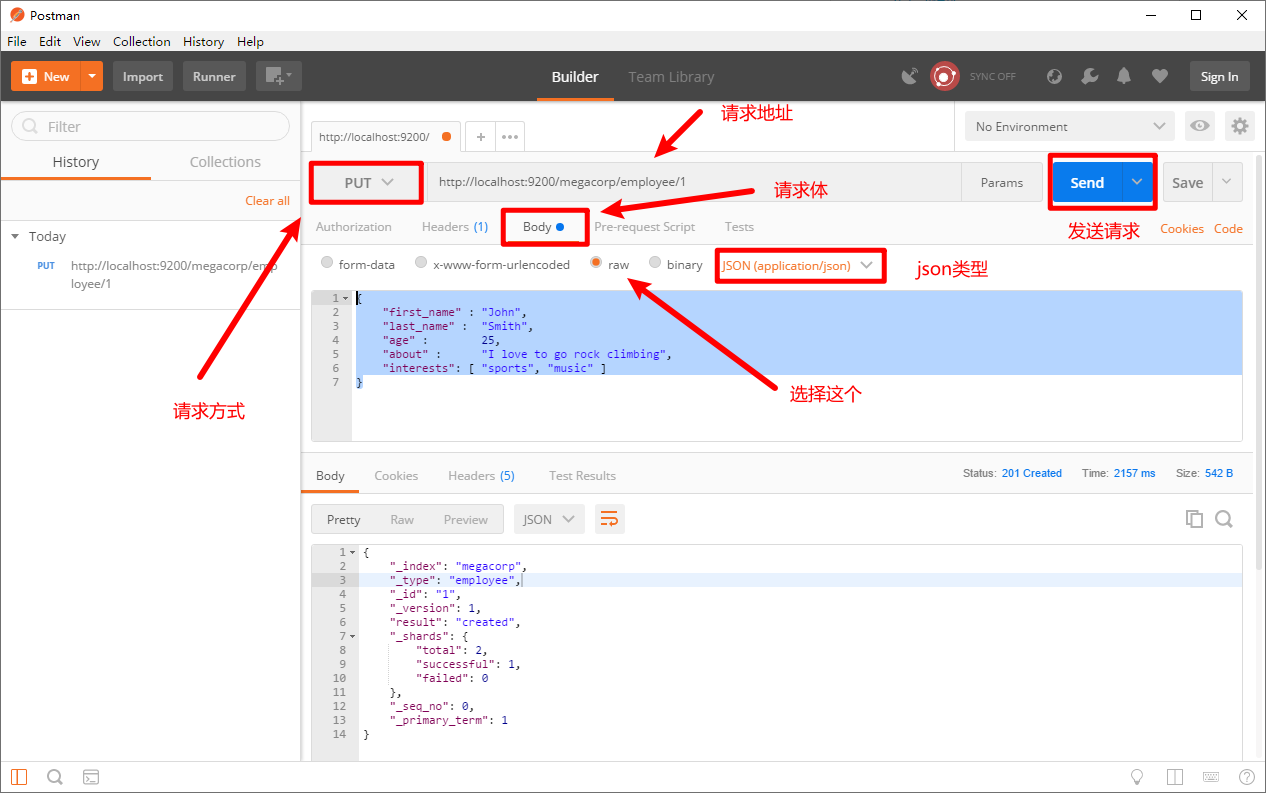
Task: Open settings wrench icon in header
Action: 1090,76
